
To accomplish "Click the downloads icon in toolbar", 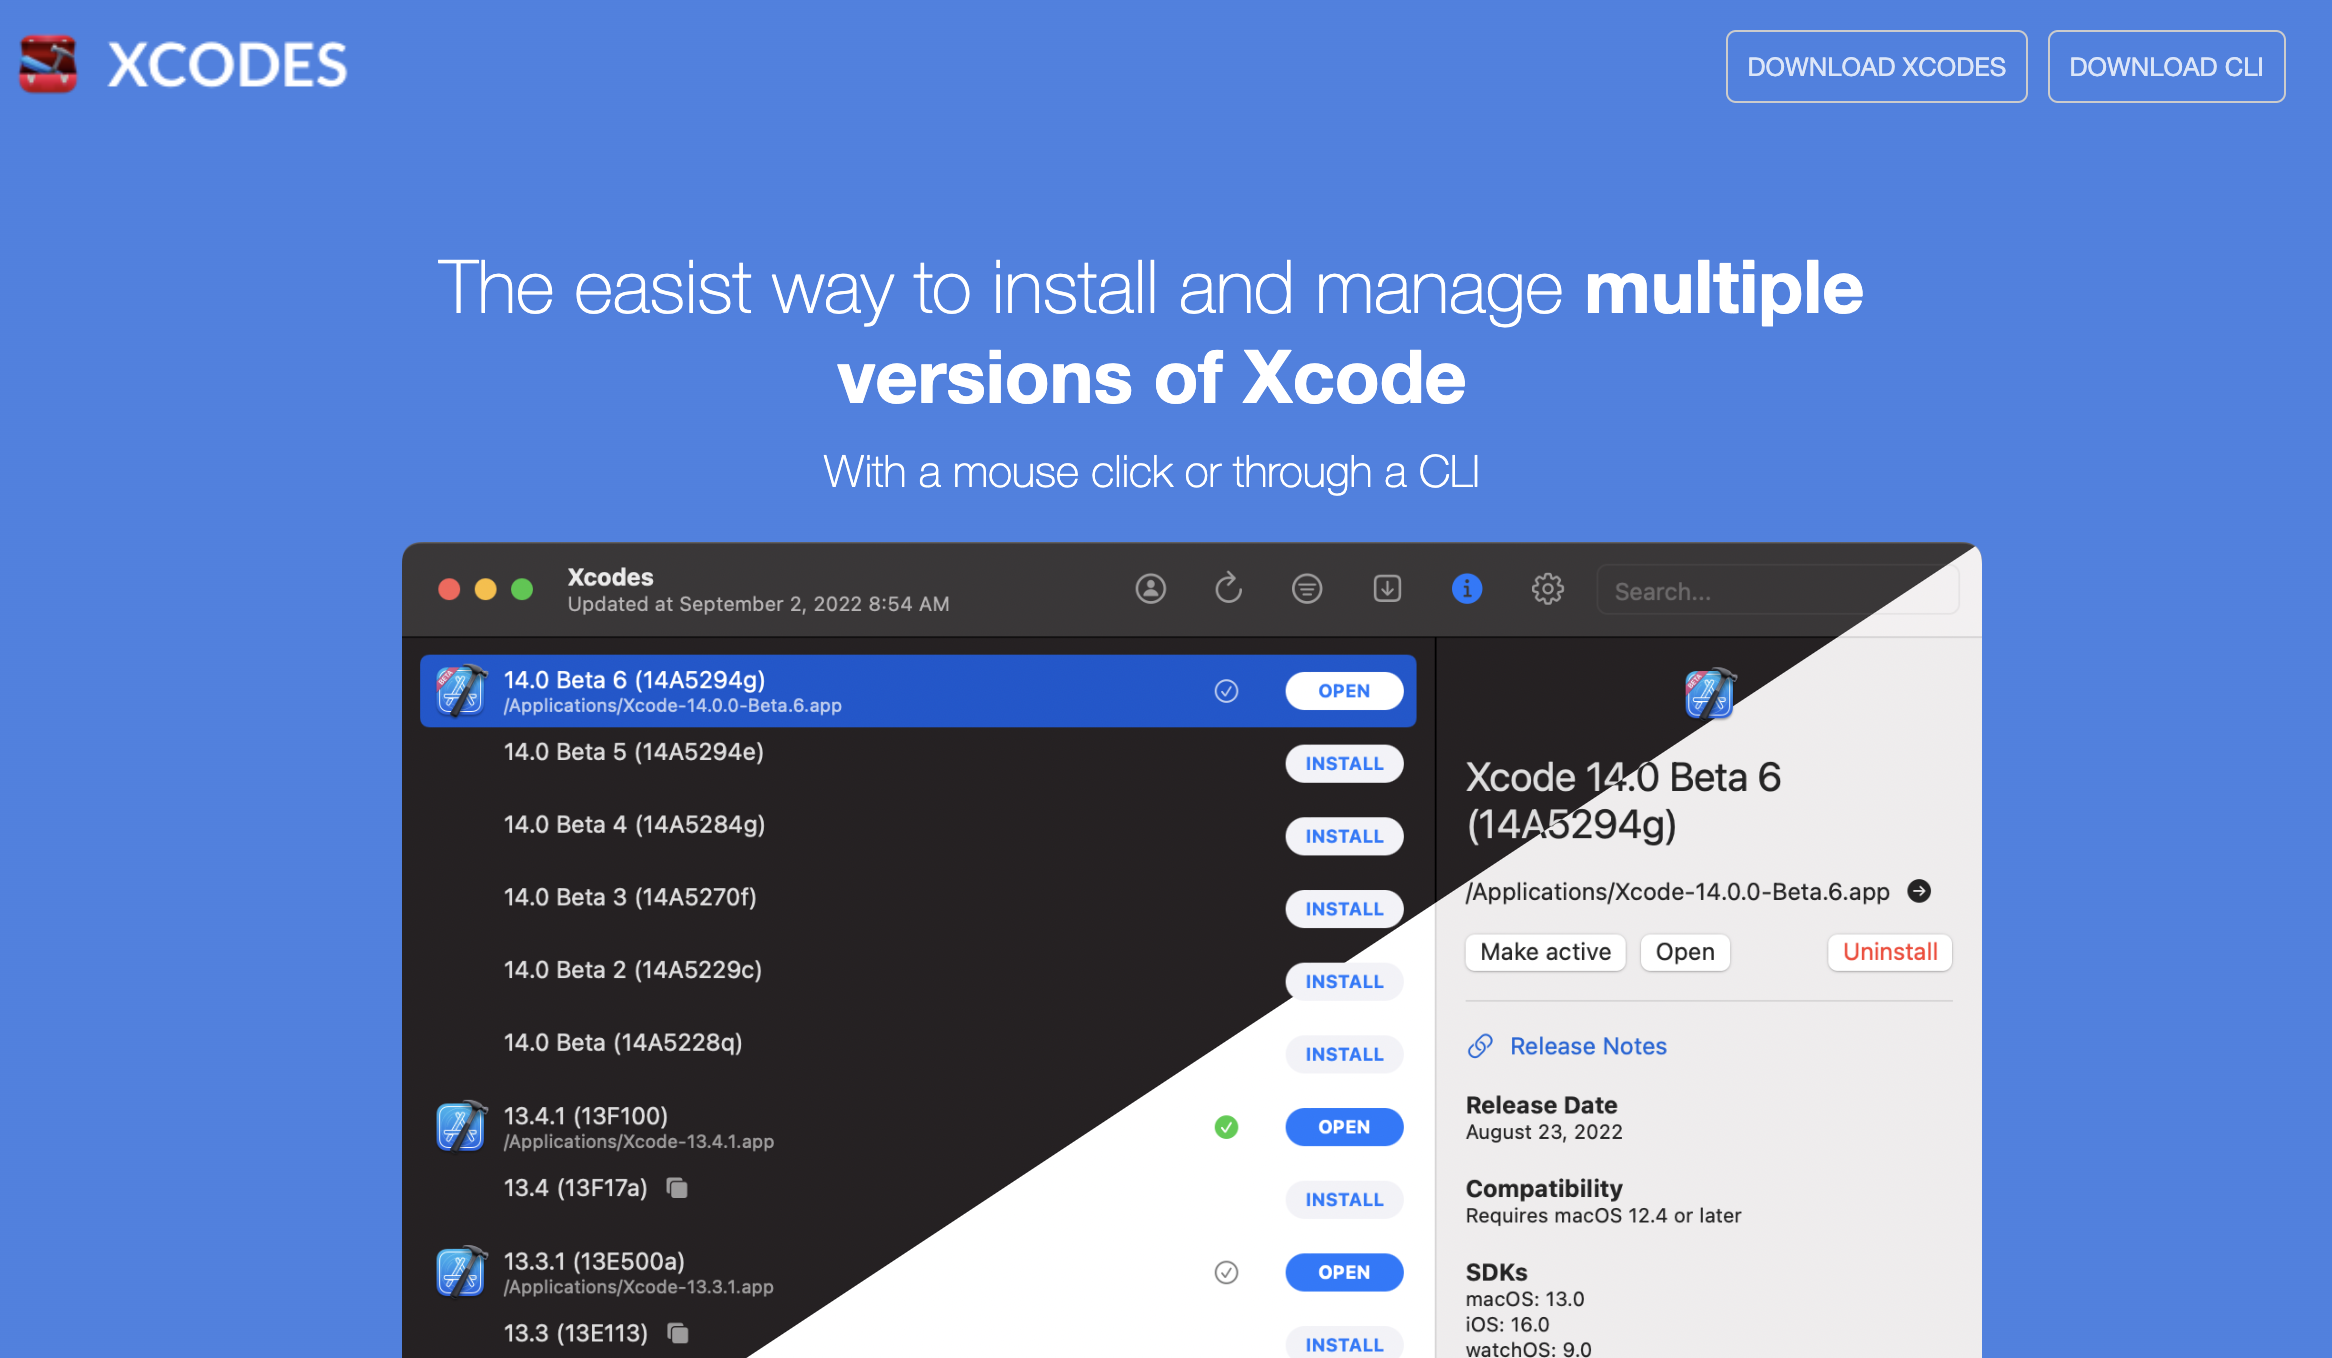I will click(x=1387, y=589).
